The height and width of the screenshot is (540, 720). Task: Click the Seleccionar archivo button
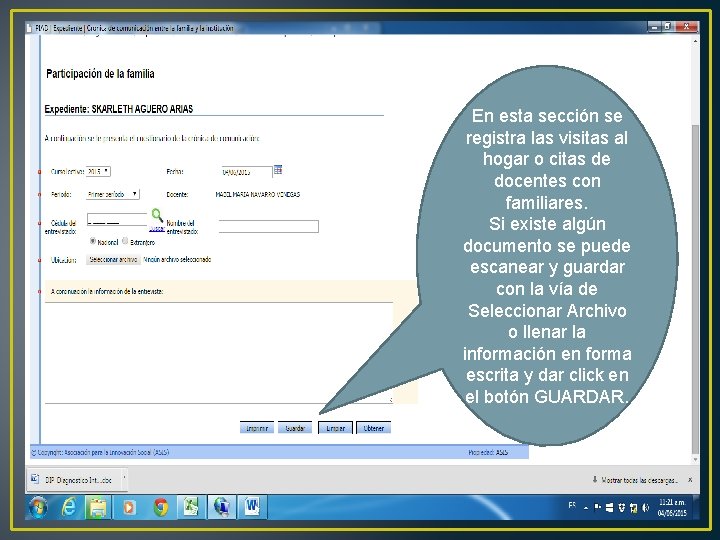coord(113,260)
